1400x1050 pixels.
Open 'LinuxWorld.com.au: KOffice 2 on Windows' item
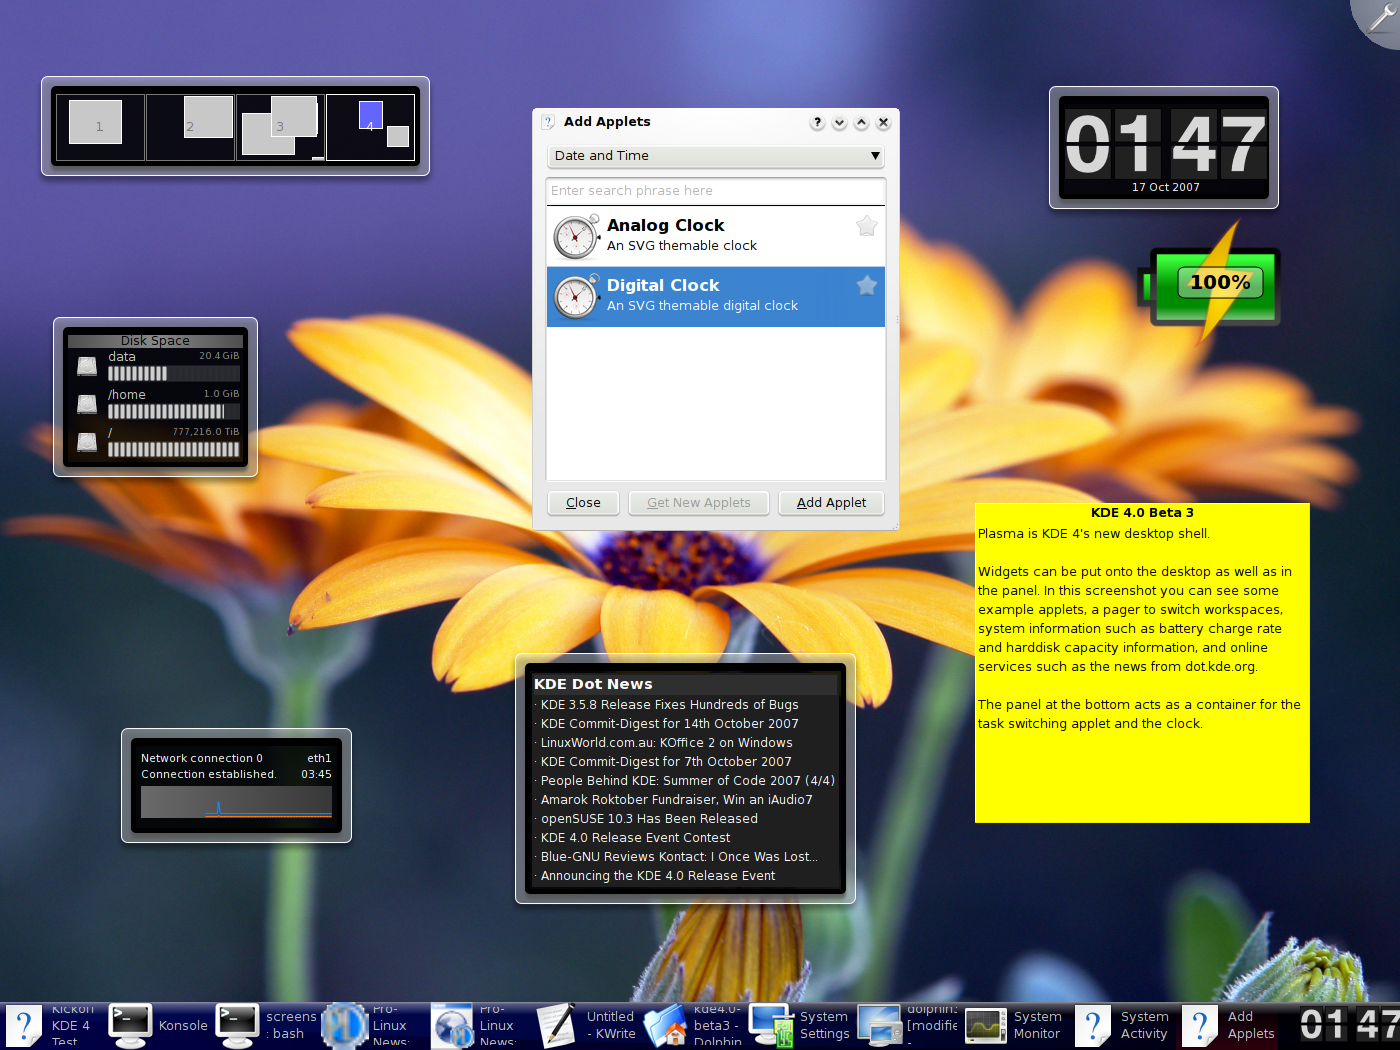click(x=666, y=743)
